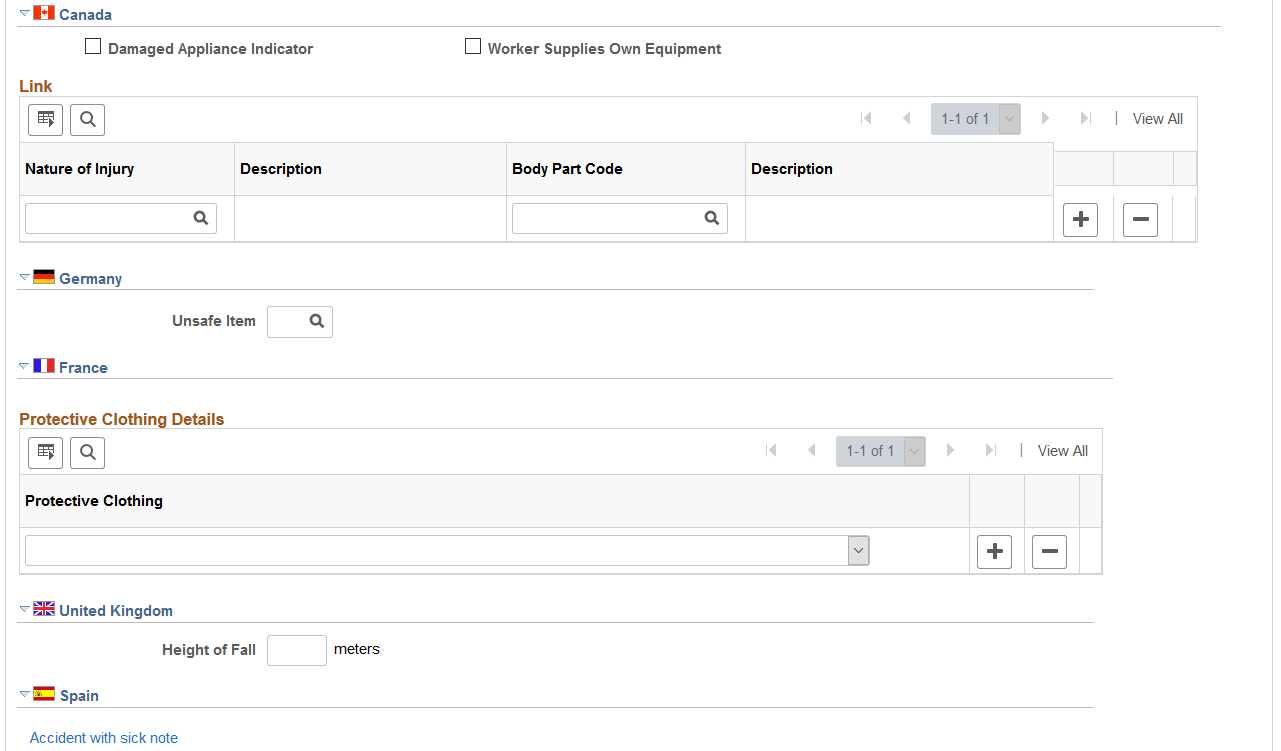Image resolution: width=1281 pixels, height=751 pixels.
Task: Check Worker Supplies Own Equipment box
Action: [x=473, y=46]
